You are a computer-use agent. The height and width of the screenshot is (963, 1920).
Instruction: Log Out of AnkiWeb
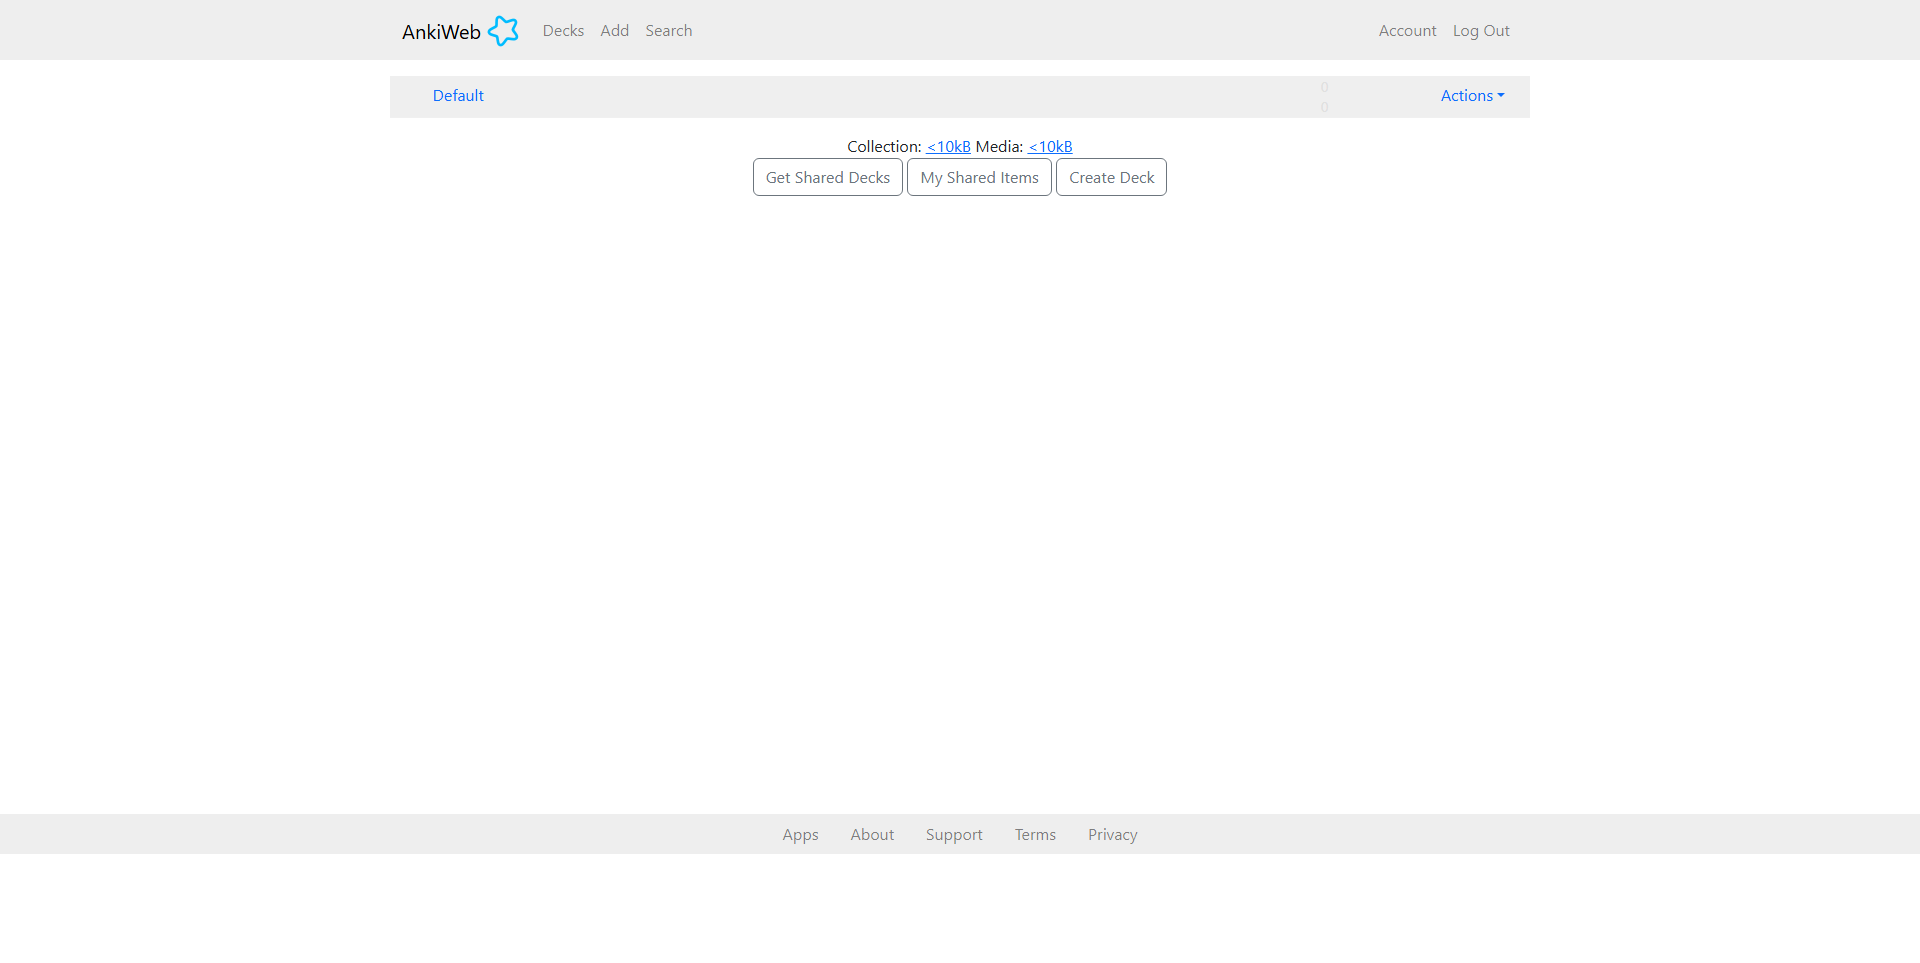(x=1481, y=31)
